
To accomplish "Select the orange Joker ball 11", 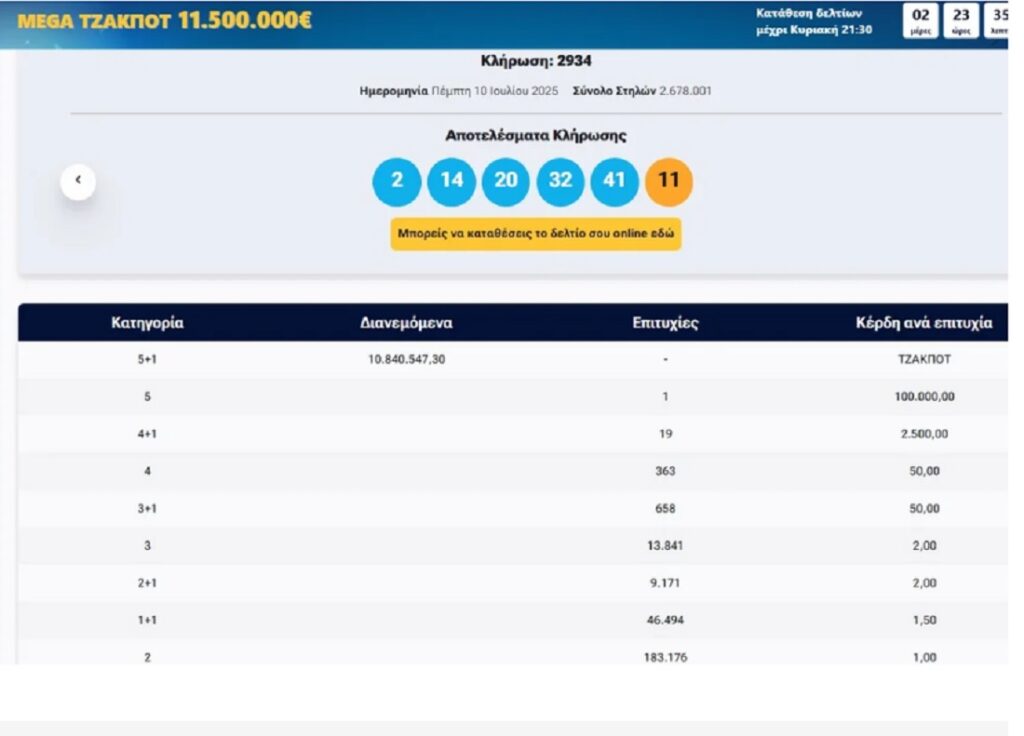I will point(669,182).
